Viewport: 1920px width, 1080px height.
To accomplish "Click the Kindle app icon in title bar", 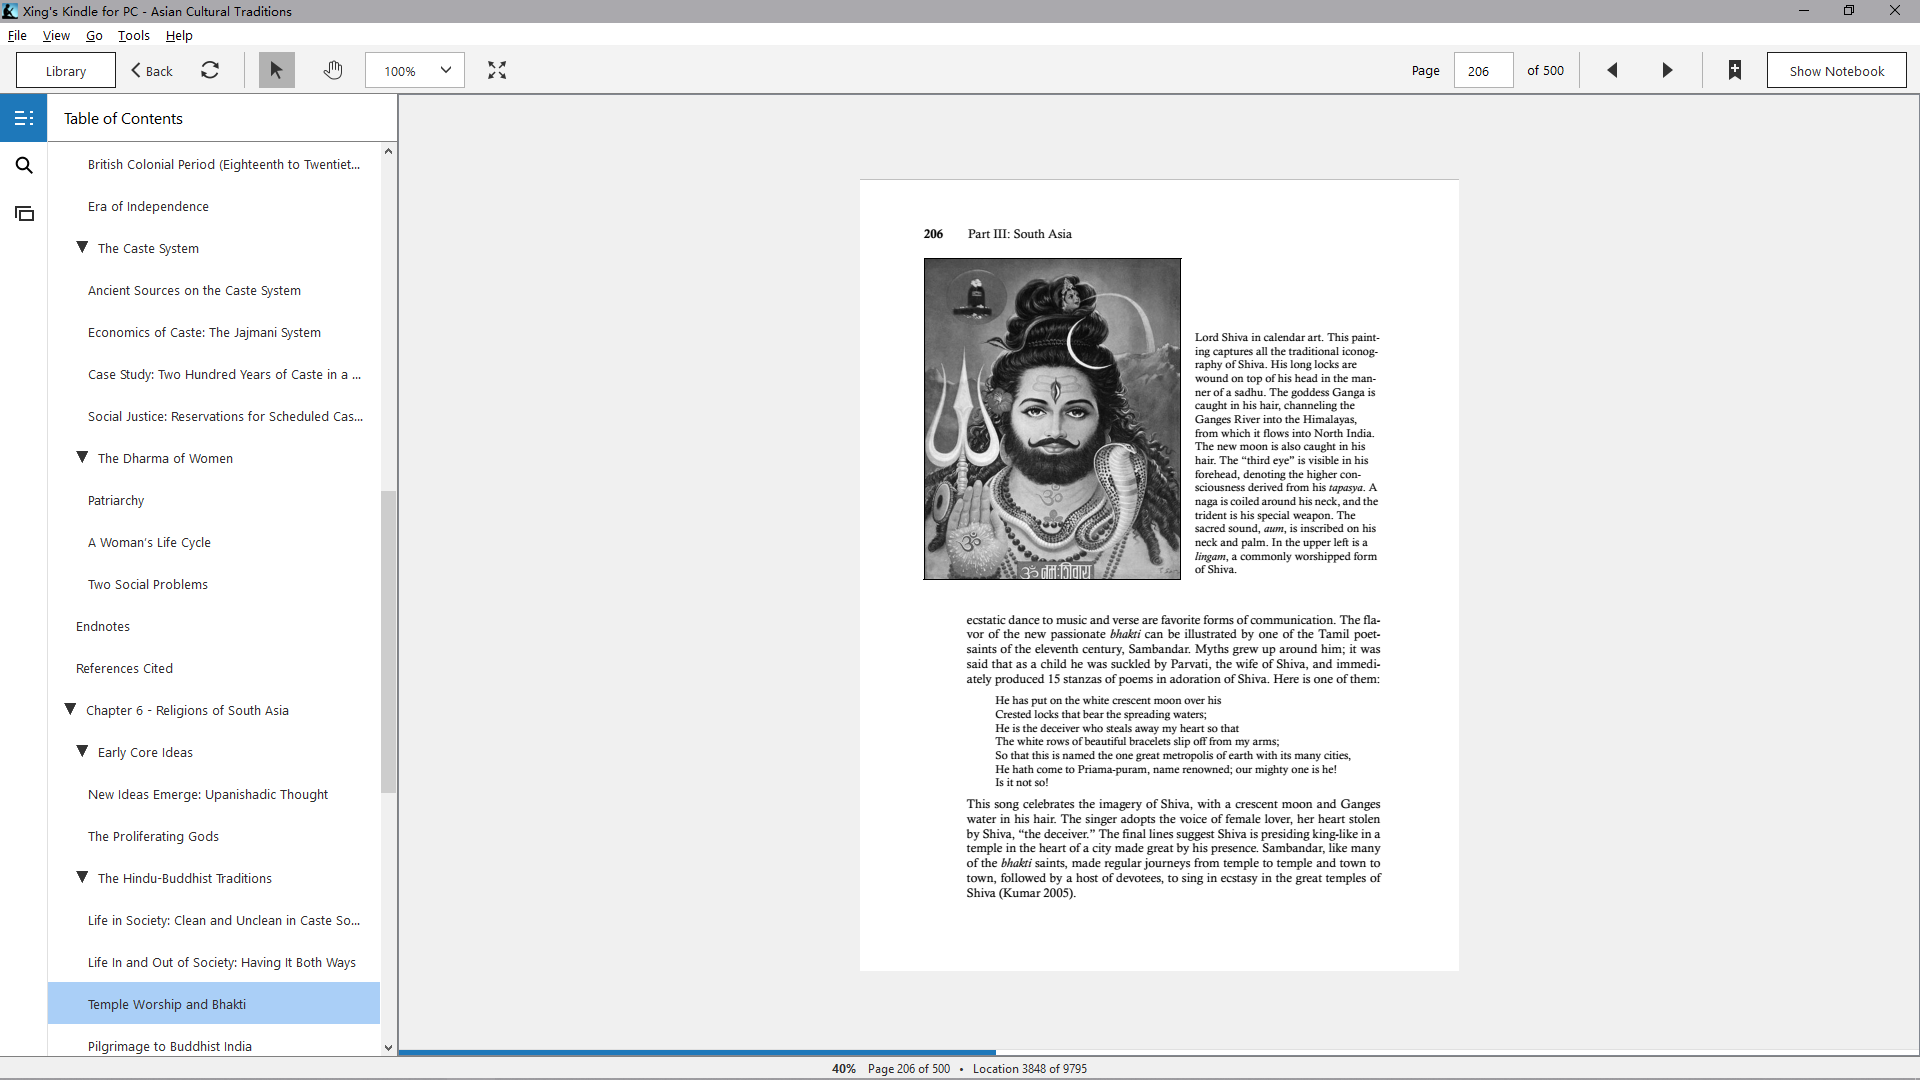I will (10, 11).
